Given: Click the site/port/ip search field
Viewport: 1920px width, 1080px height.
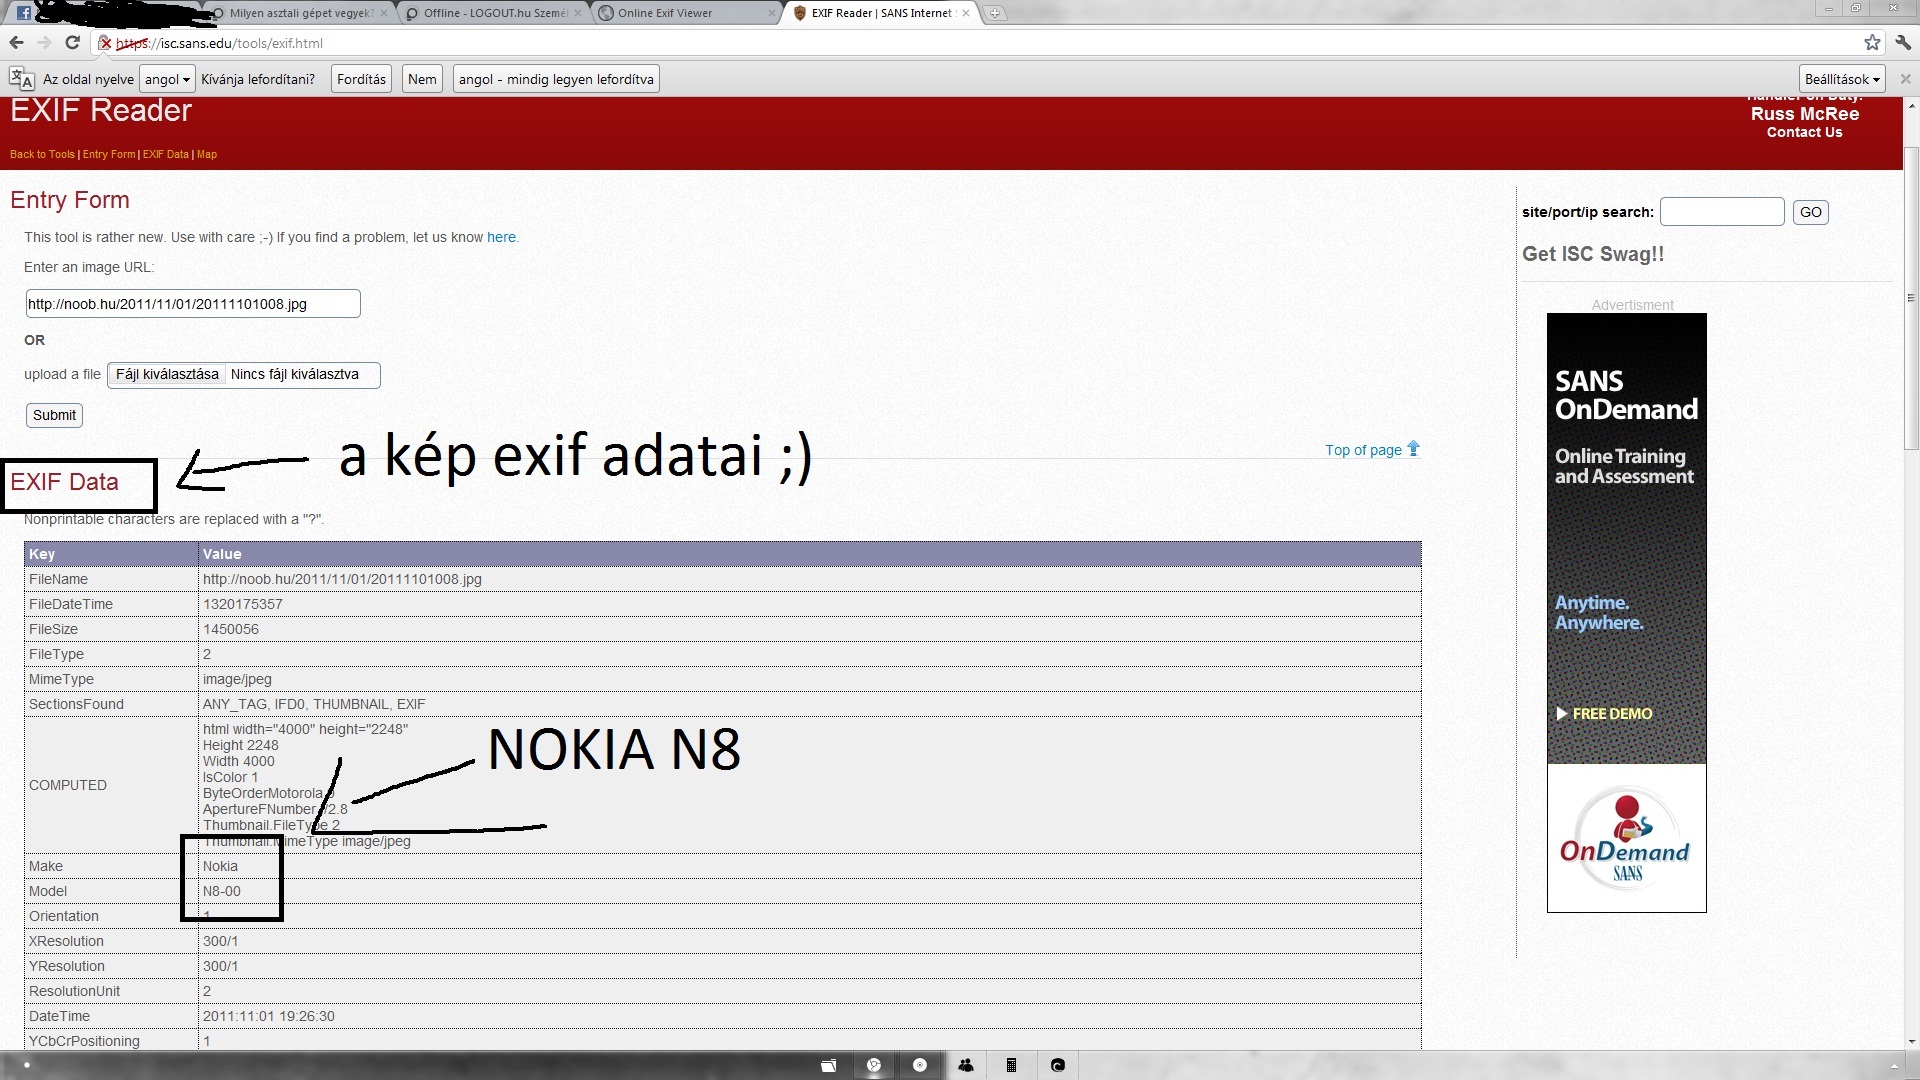Looking at the screenshot, I should [1722, 212].
